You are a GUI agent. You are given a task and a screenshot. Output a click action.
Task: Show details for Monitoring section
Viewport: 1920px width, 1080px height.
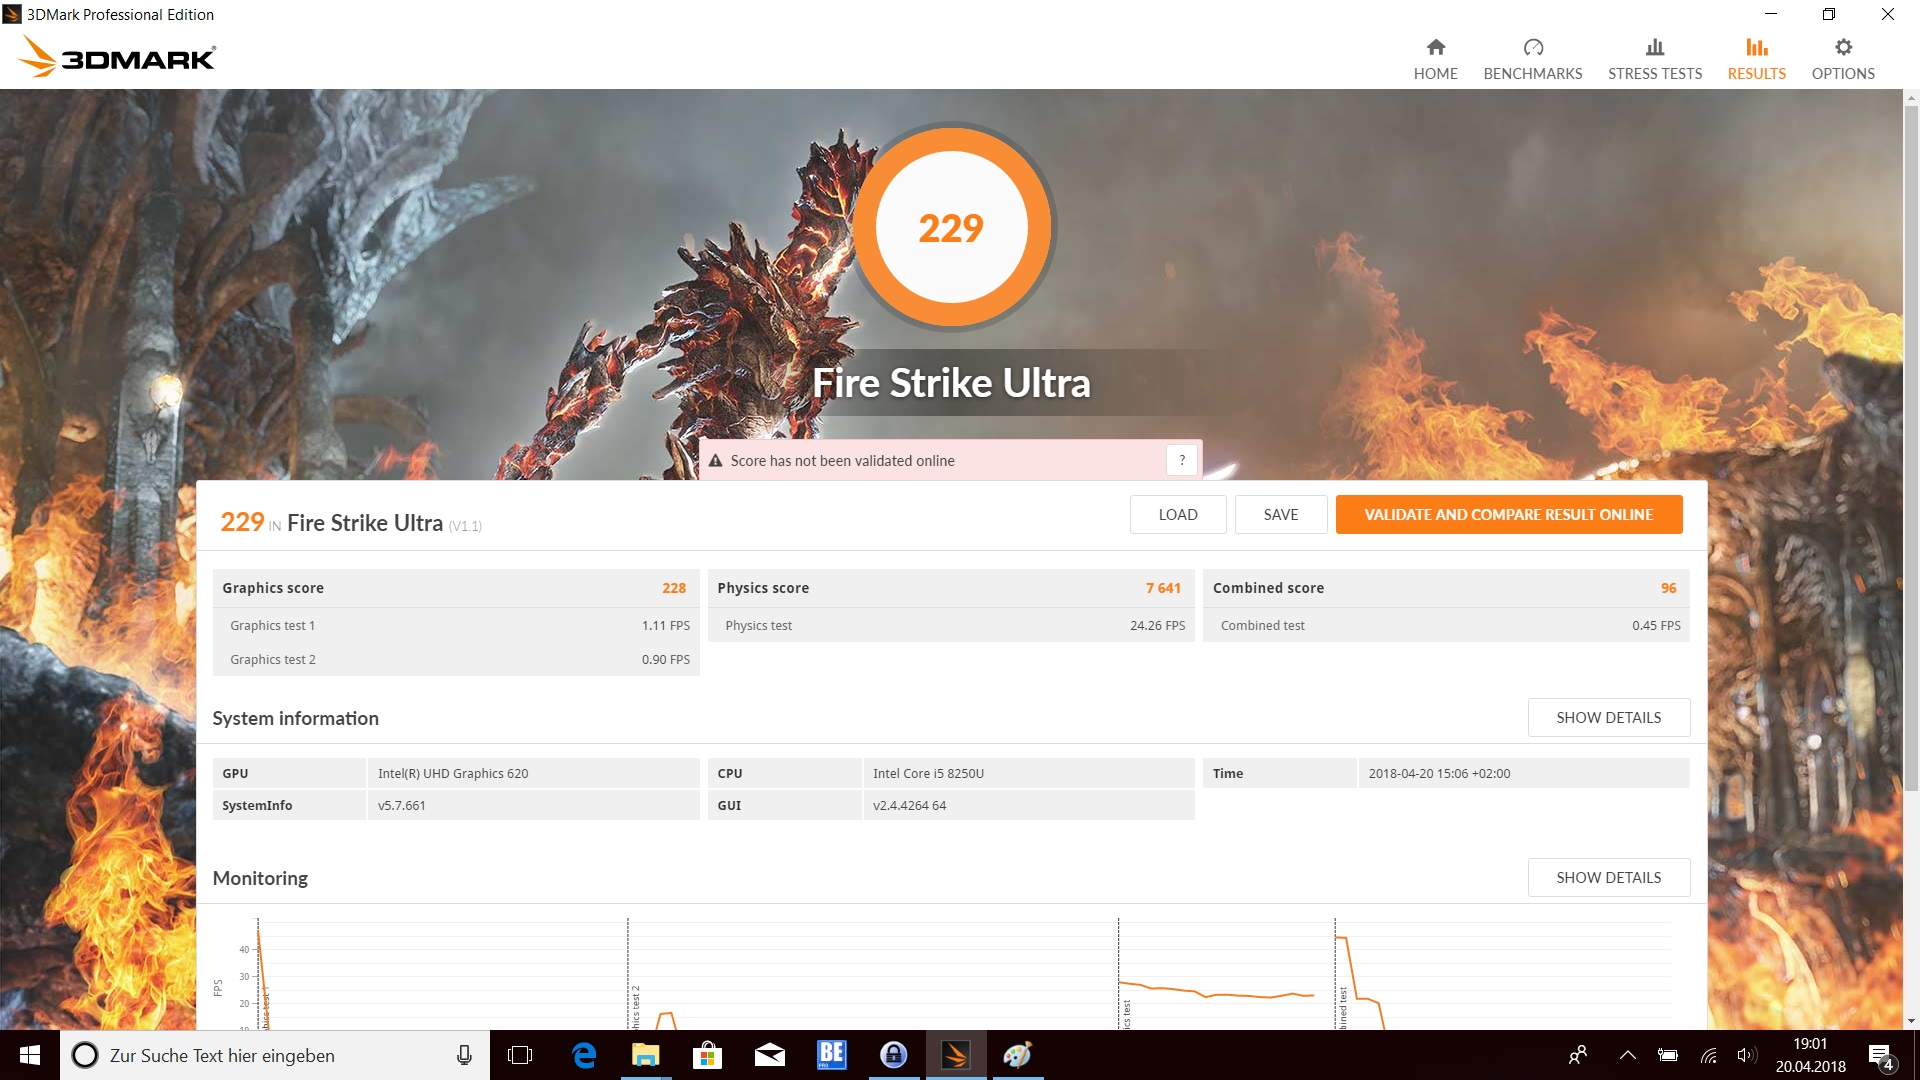(1608, 877)
